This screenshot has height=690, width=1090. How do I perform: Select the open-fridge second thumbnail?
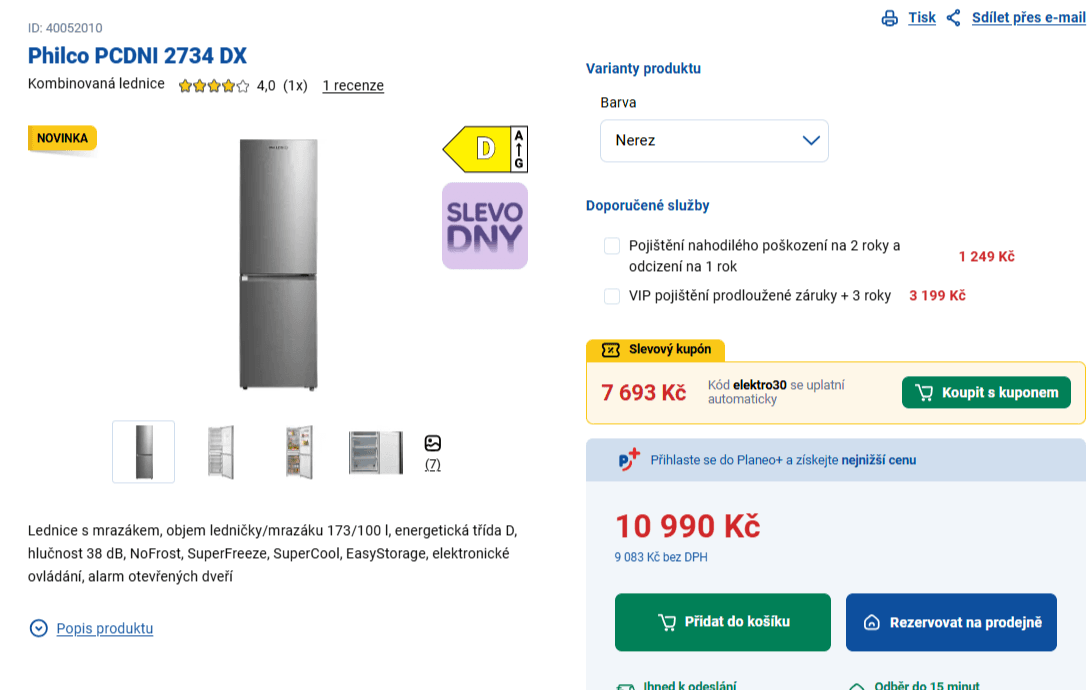pyautogui.click(x=221, y=452)
